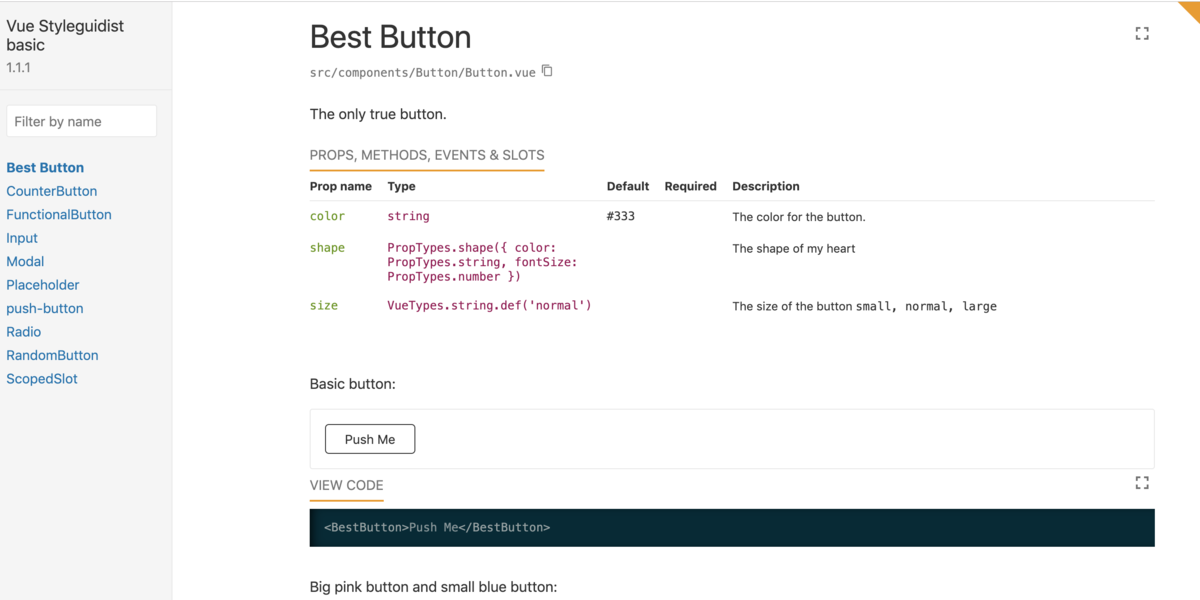Open Best Button in isolated mode

coord(1142,33)
